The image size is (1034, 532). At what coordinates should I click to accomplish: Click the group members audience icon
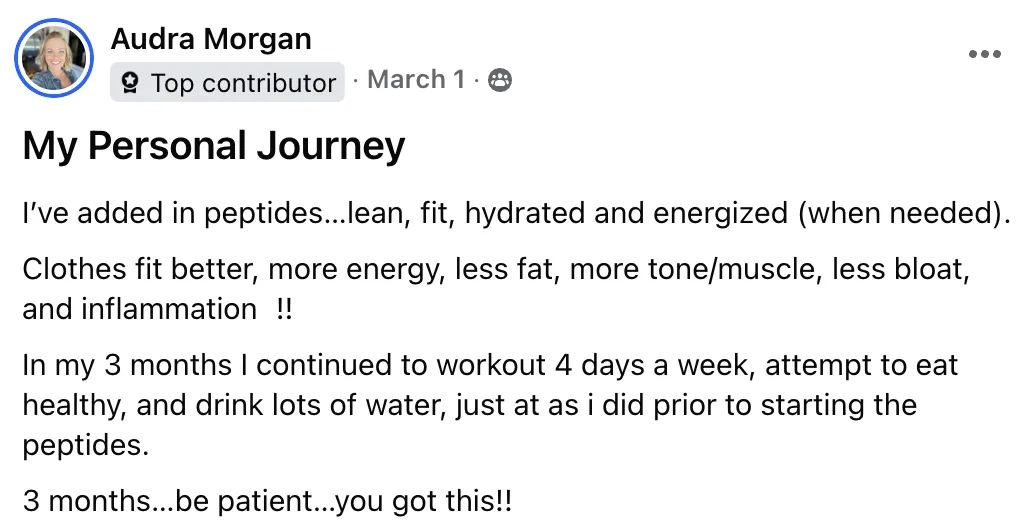click(499, 80)
